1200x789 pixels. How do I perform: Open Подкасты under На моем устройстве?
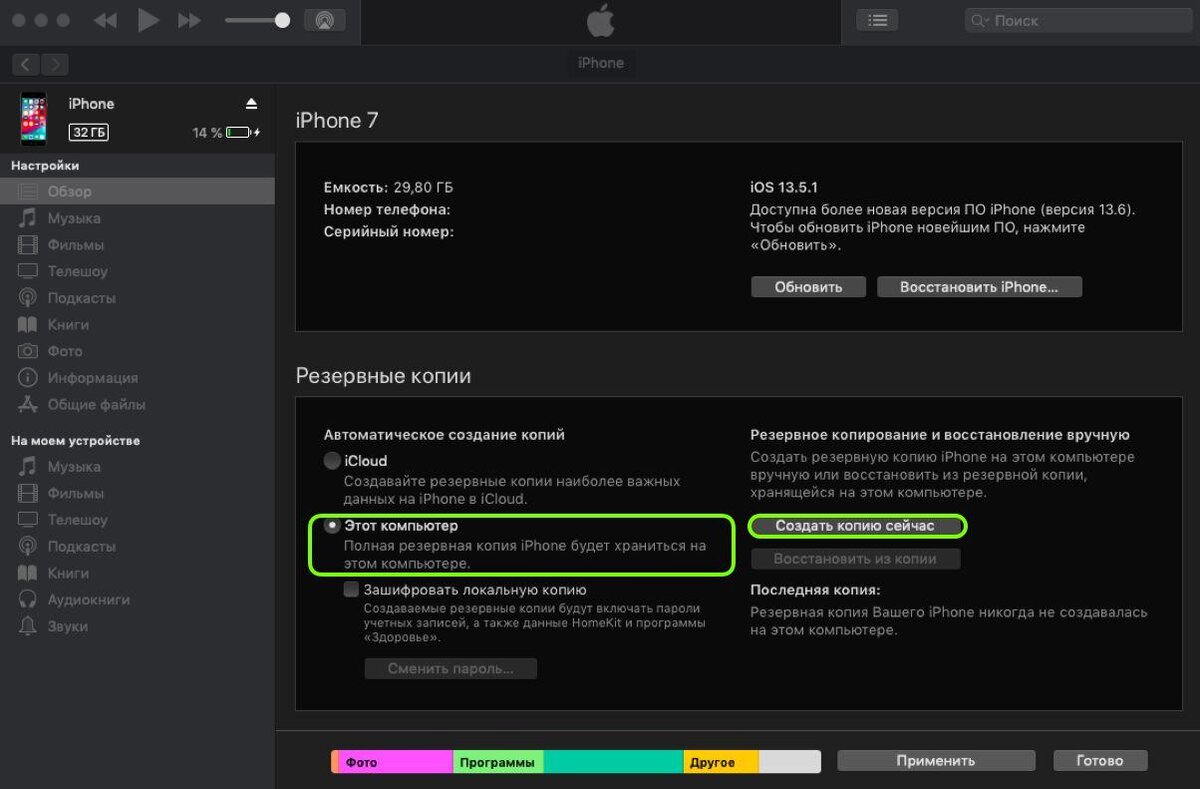(137, 546)
